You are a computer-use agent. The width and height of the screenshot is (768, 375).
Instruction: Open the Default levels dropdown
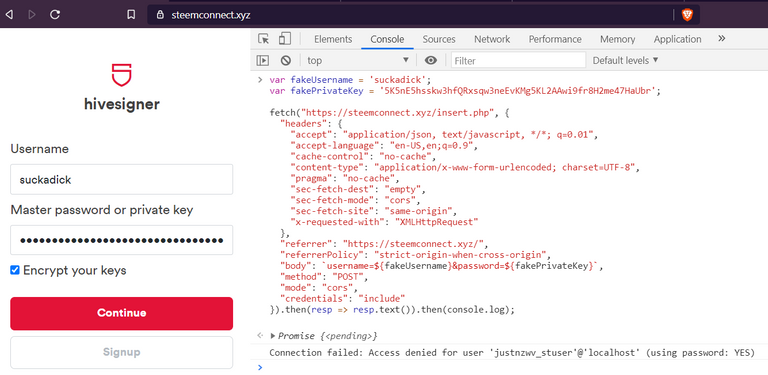[625, 61]
